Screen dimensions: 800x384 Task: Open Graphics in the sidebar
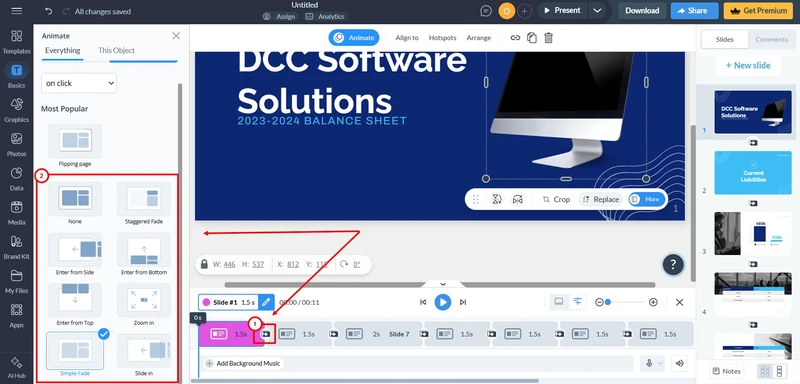pos(16,110)
